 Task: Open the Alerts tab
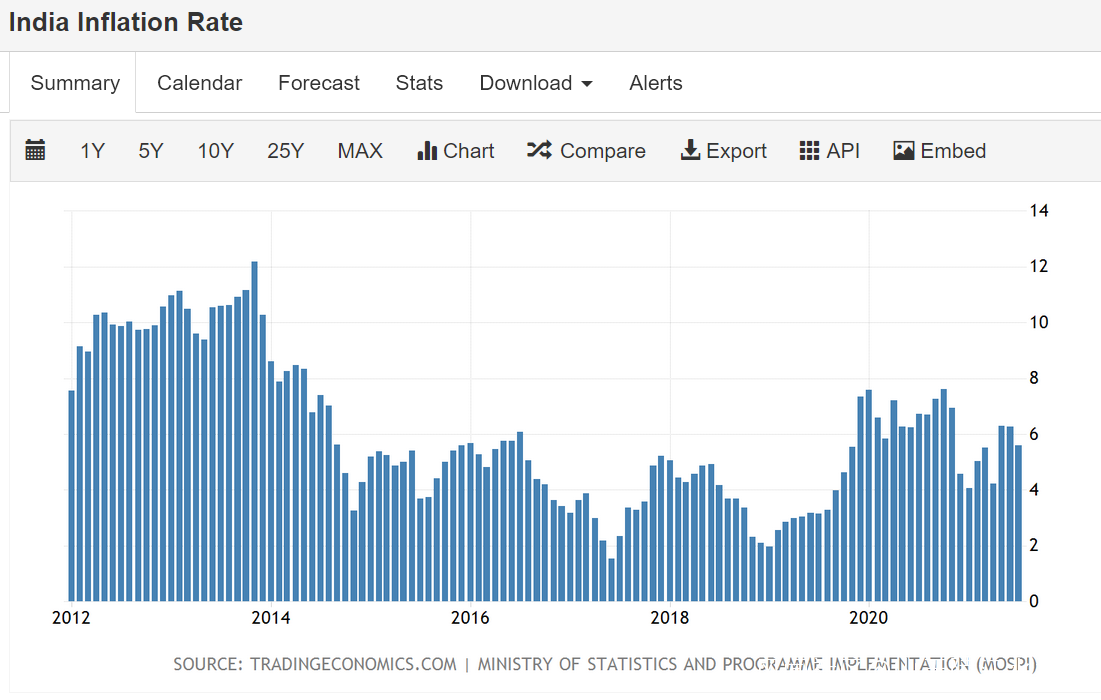[656, 83]
